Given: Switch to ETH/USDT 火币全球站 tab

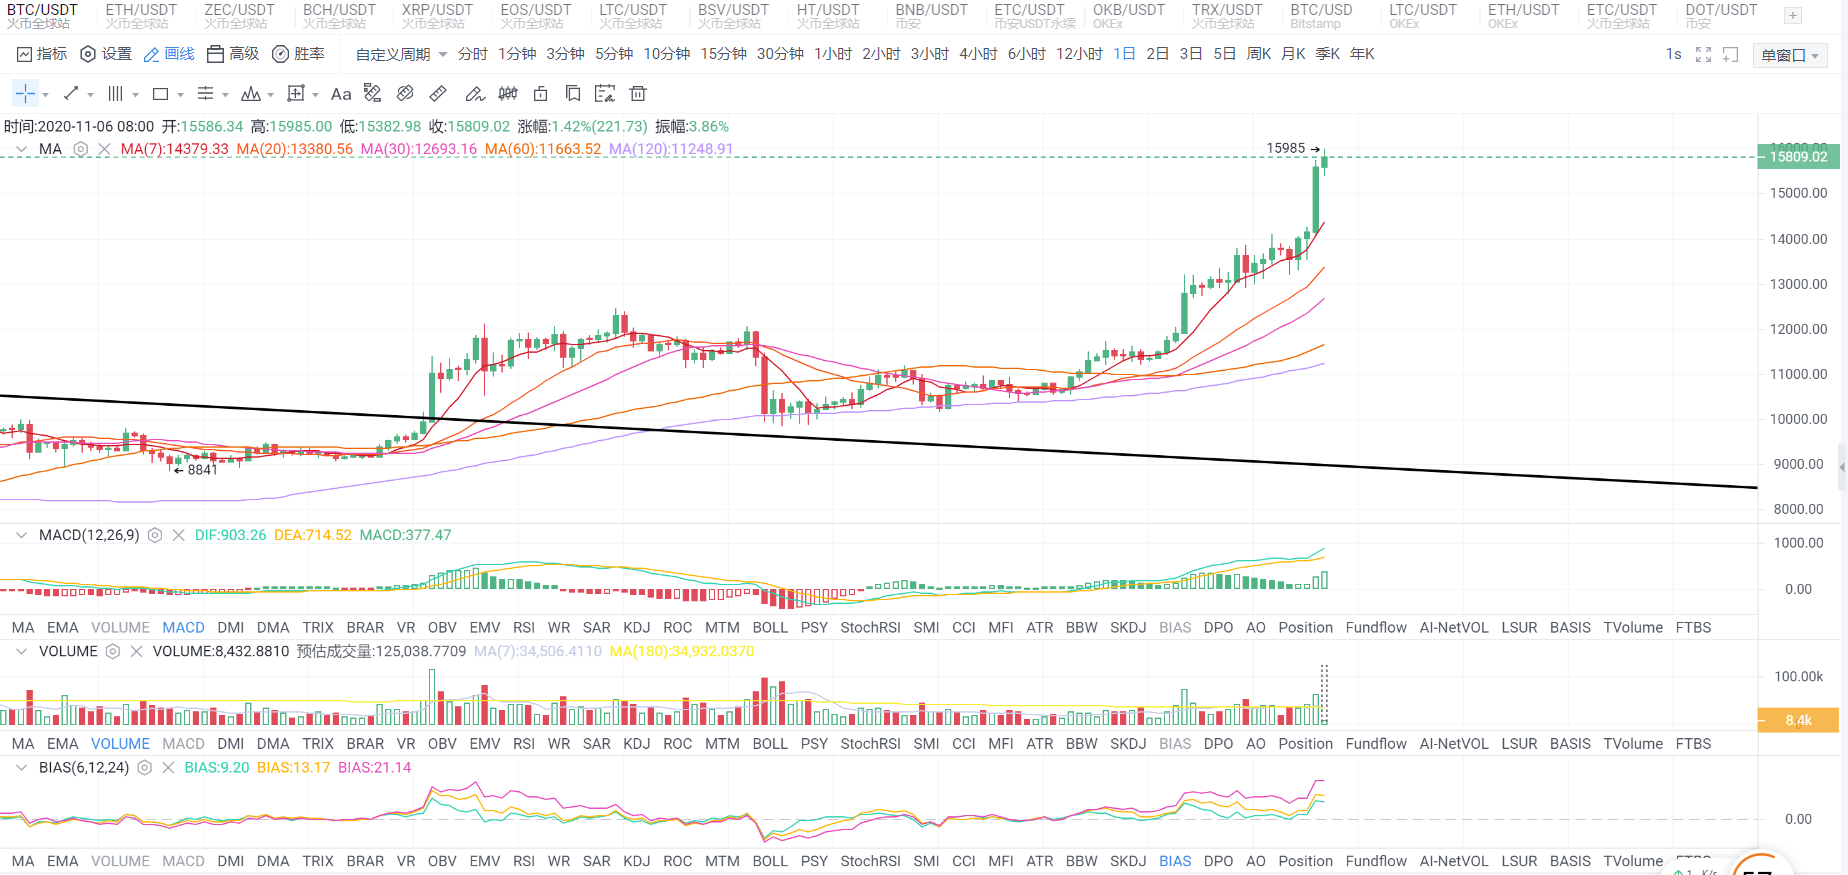Looking at the screenshot, I should [141, 16].
